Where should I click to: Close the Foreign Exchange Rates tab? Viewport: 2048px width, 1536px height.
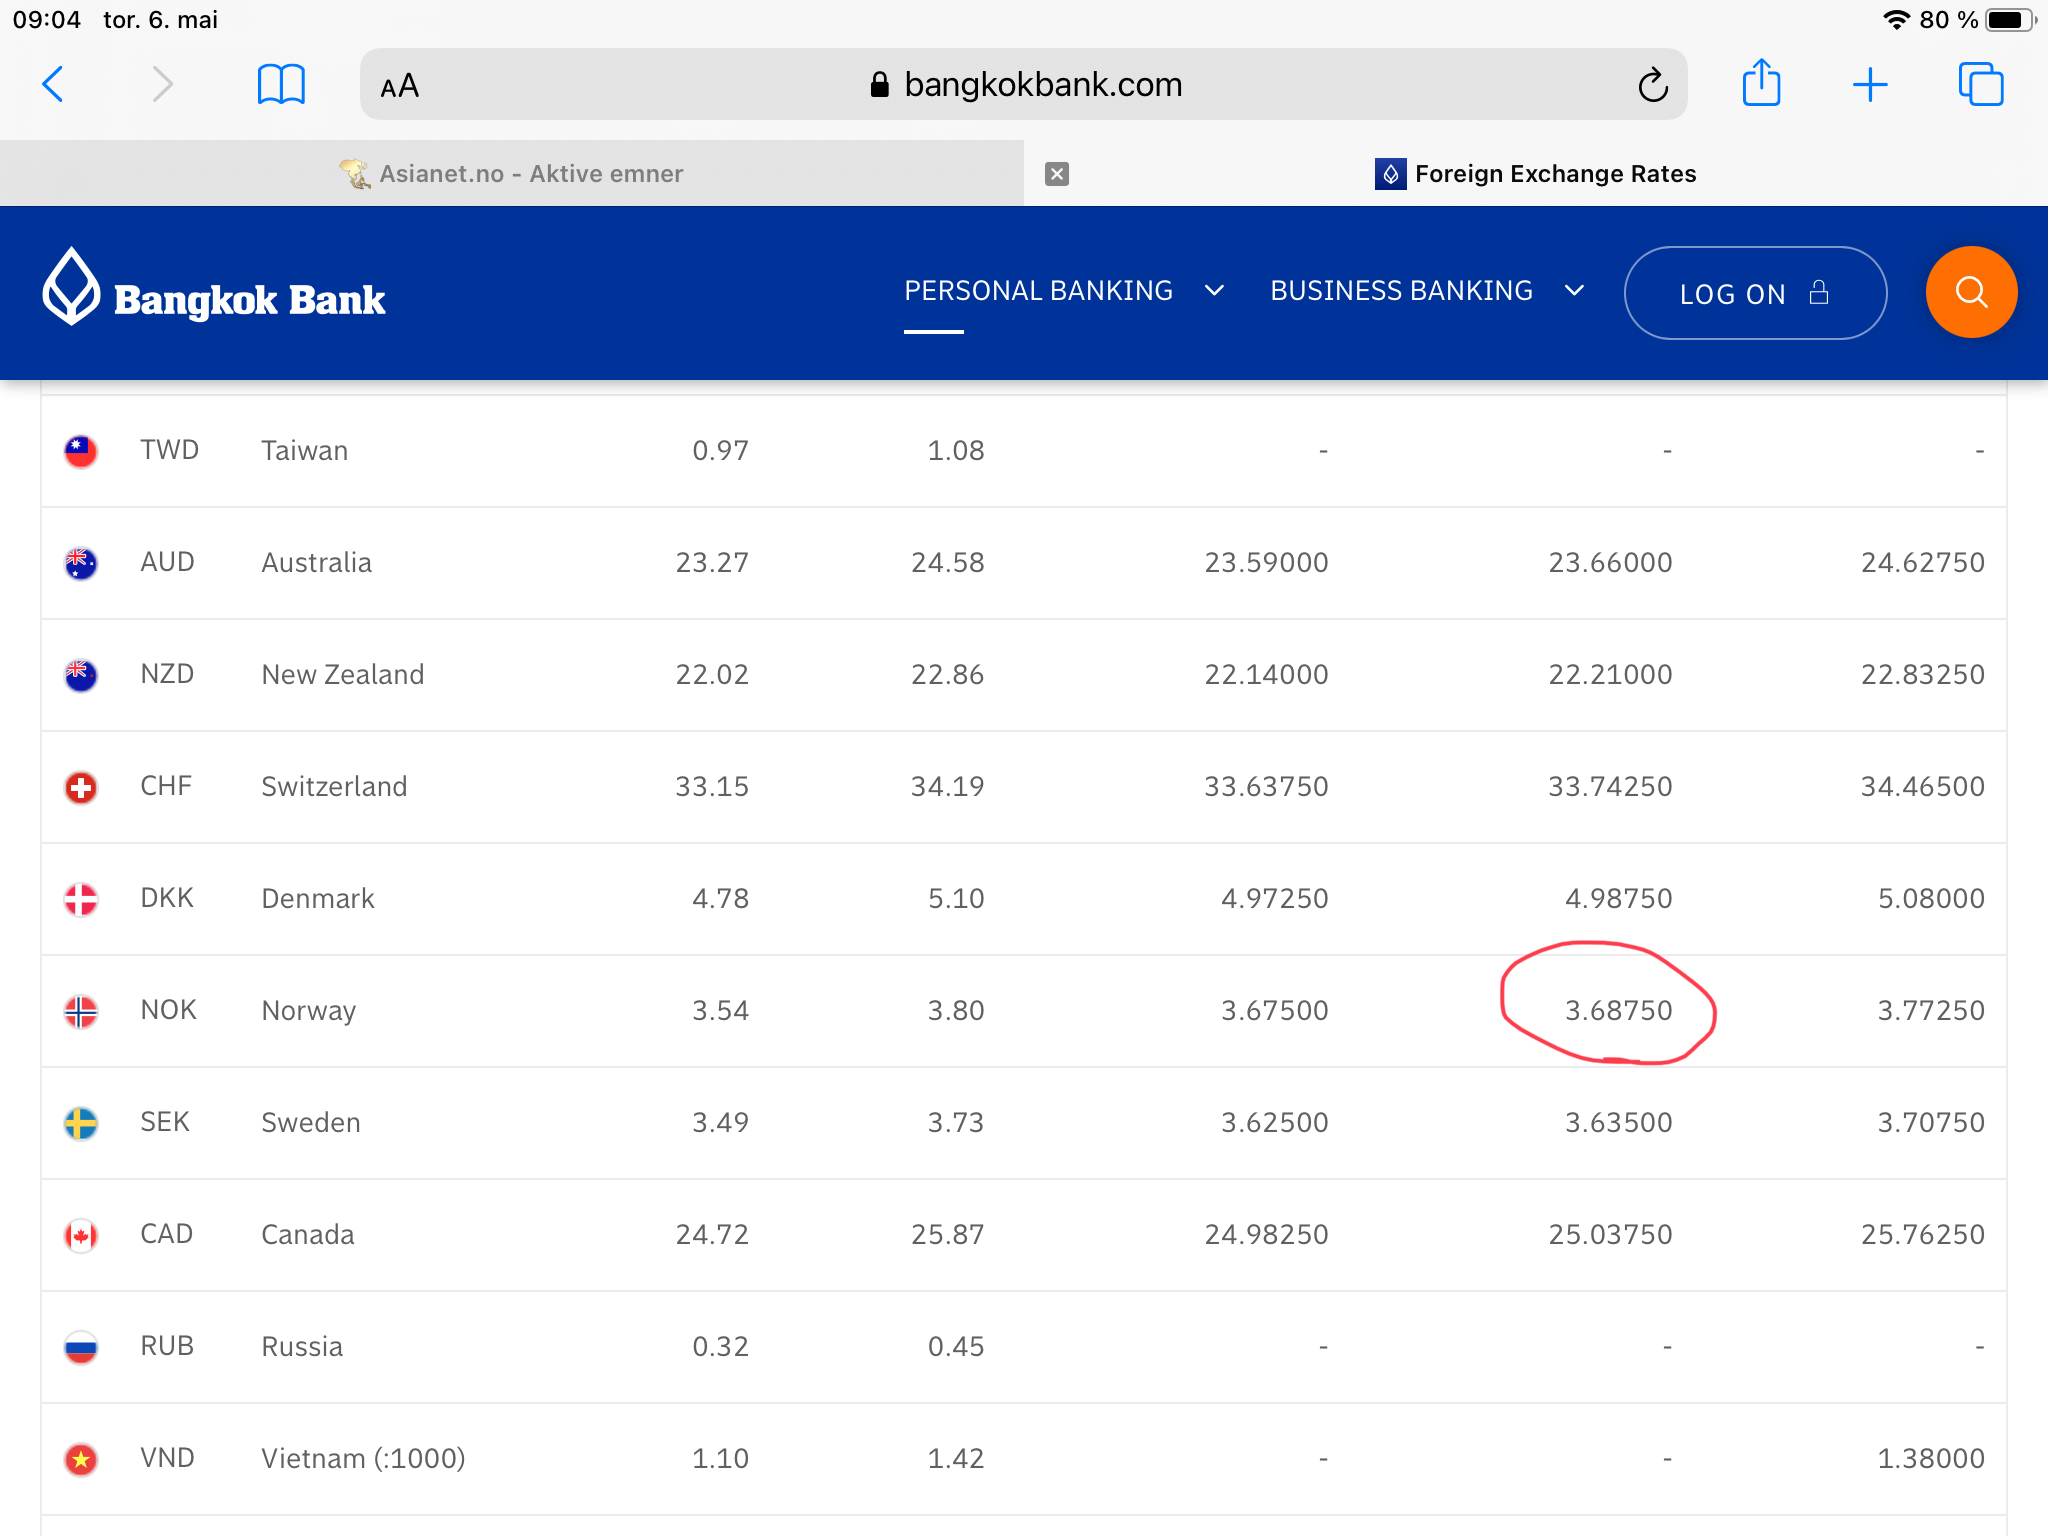click(1057, 174)
